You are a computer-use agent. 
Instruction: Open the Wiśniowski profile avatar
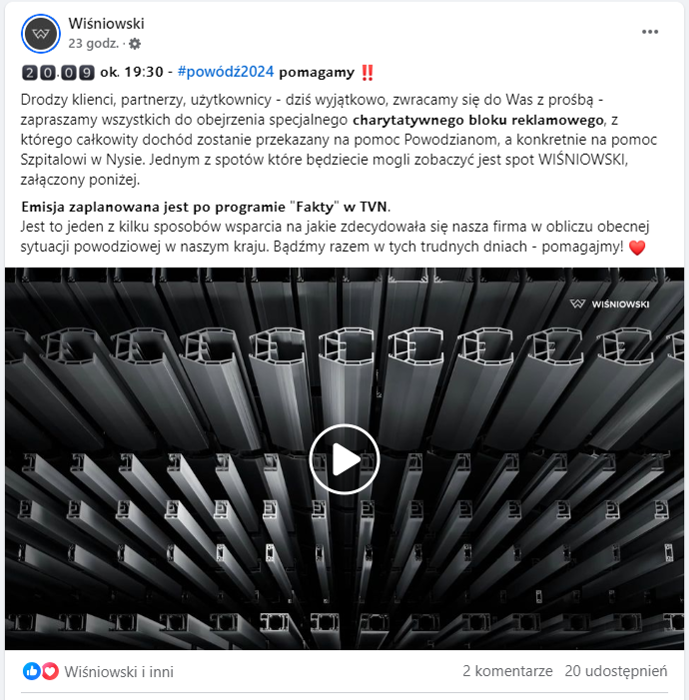click(41, 33)
